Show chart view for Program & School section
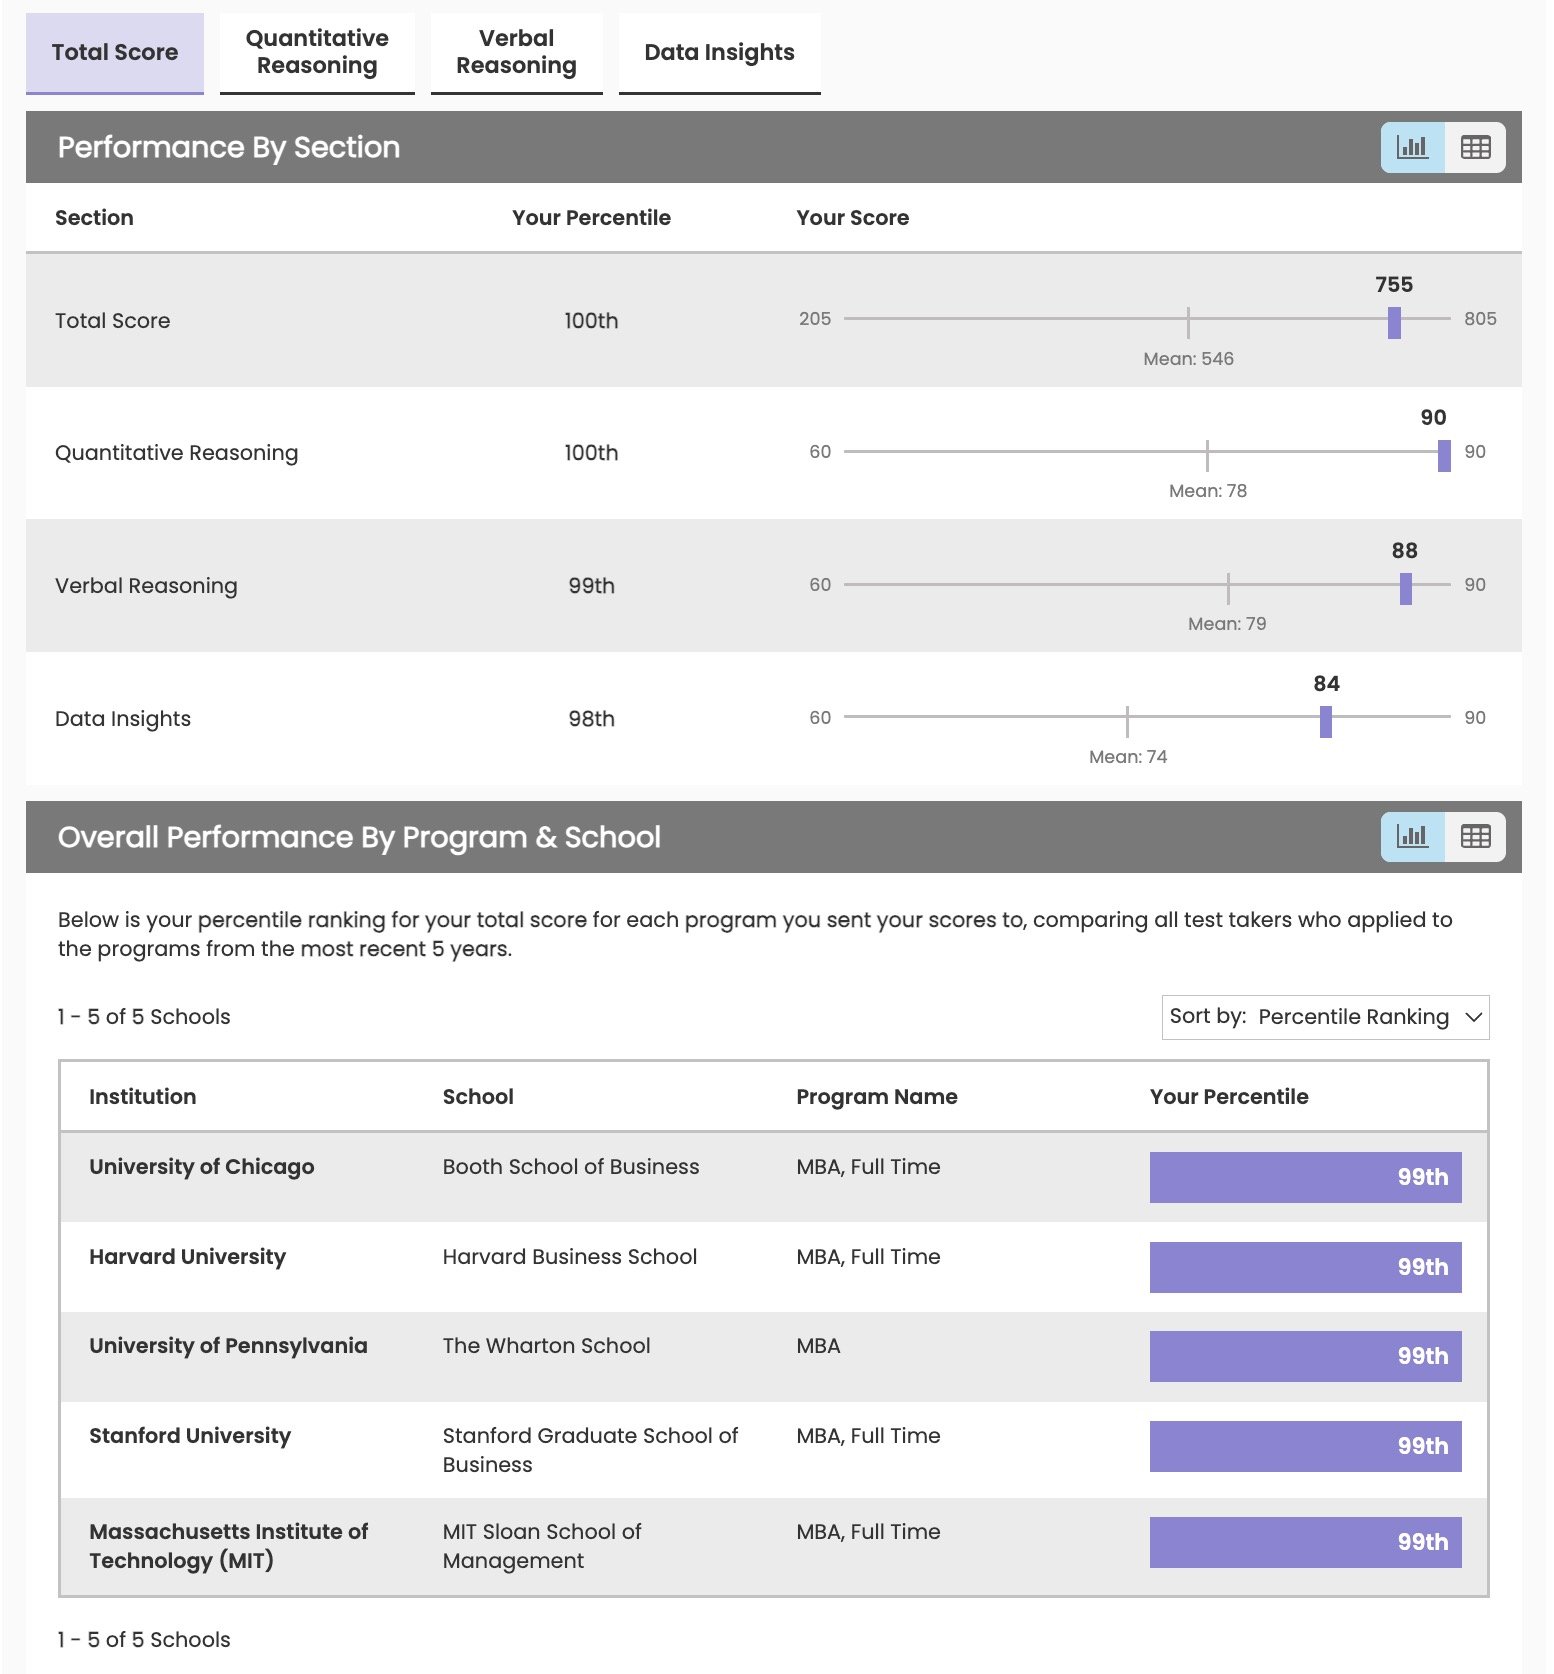The image size is (1554, 1674). click(x=1412, y=837)
